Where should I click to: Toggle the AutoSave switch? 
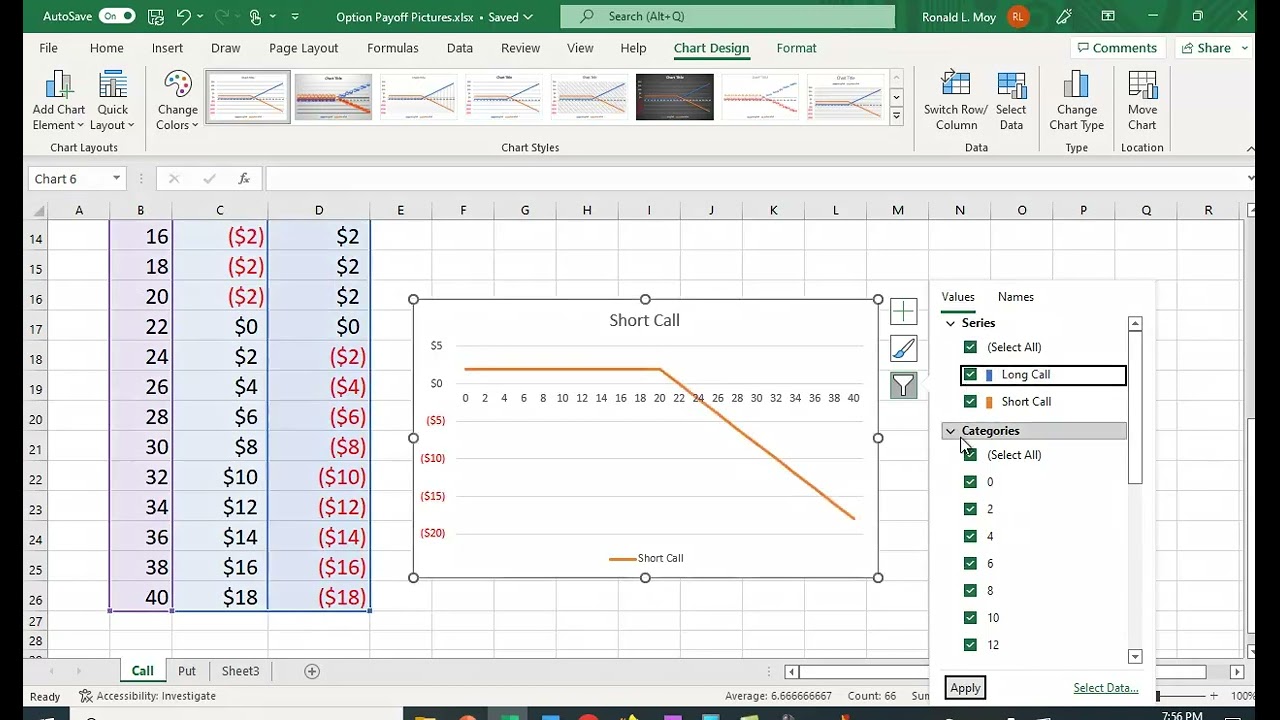point(117,16)
